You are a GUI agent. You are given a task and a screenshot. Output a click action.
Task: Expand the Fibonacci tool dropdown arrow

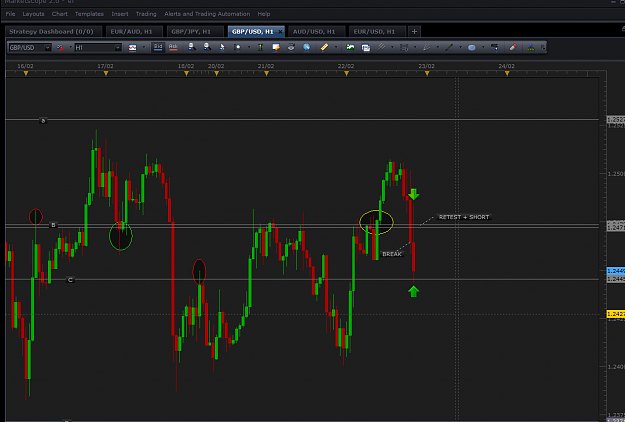[x=415, y=47]
